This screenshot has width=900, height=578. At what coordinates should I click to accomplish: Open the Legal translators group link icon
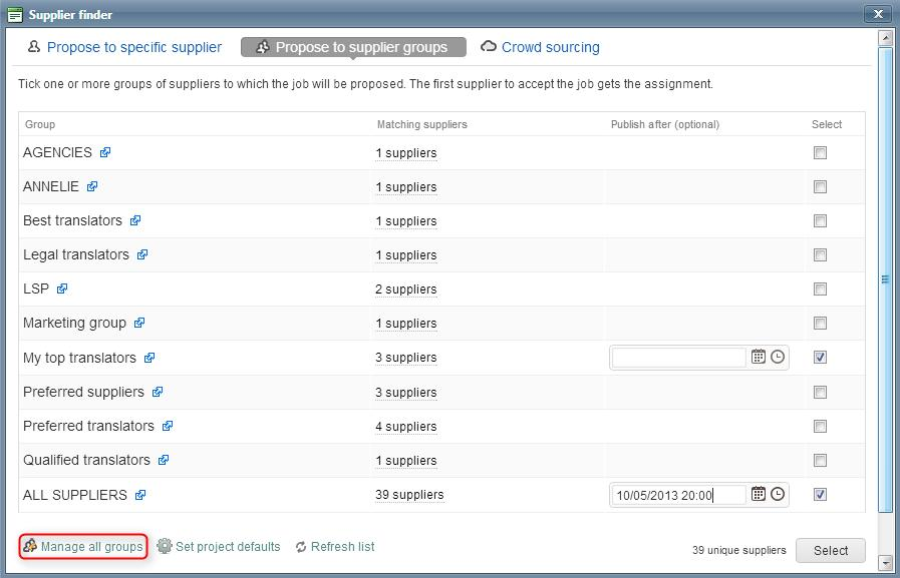point(142,255)
